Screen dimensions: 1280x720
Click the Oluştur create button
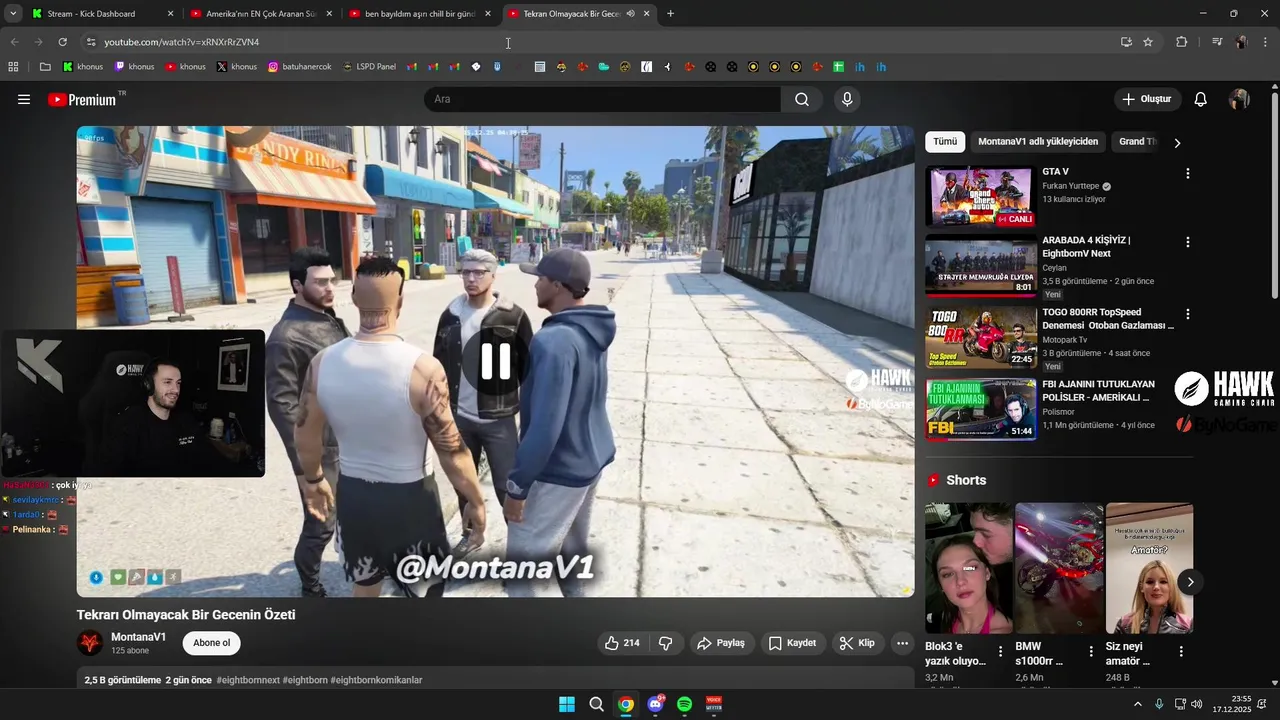click(1147, 99)
